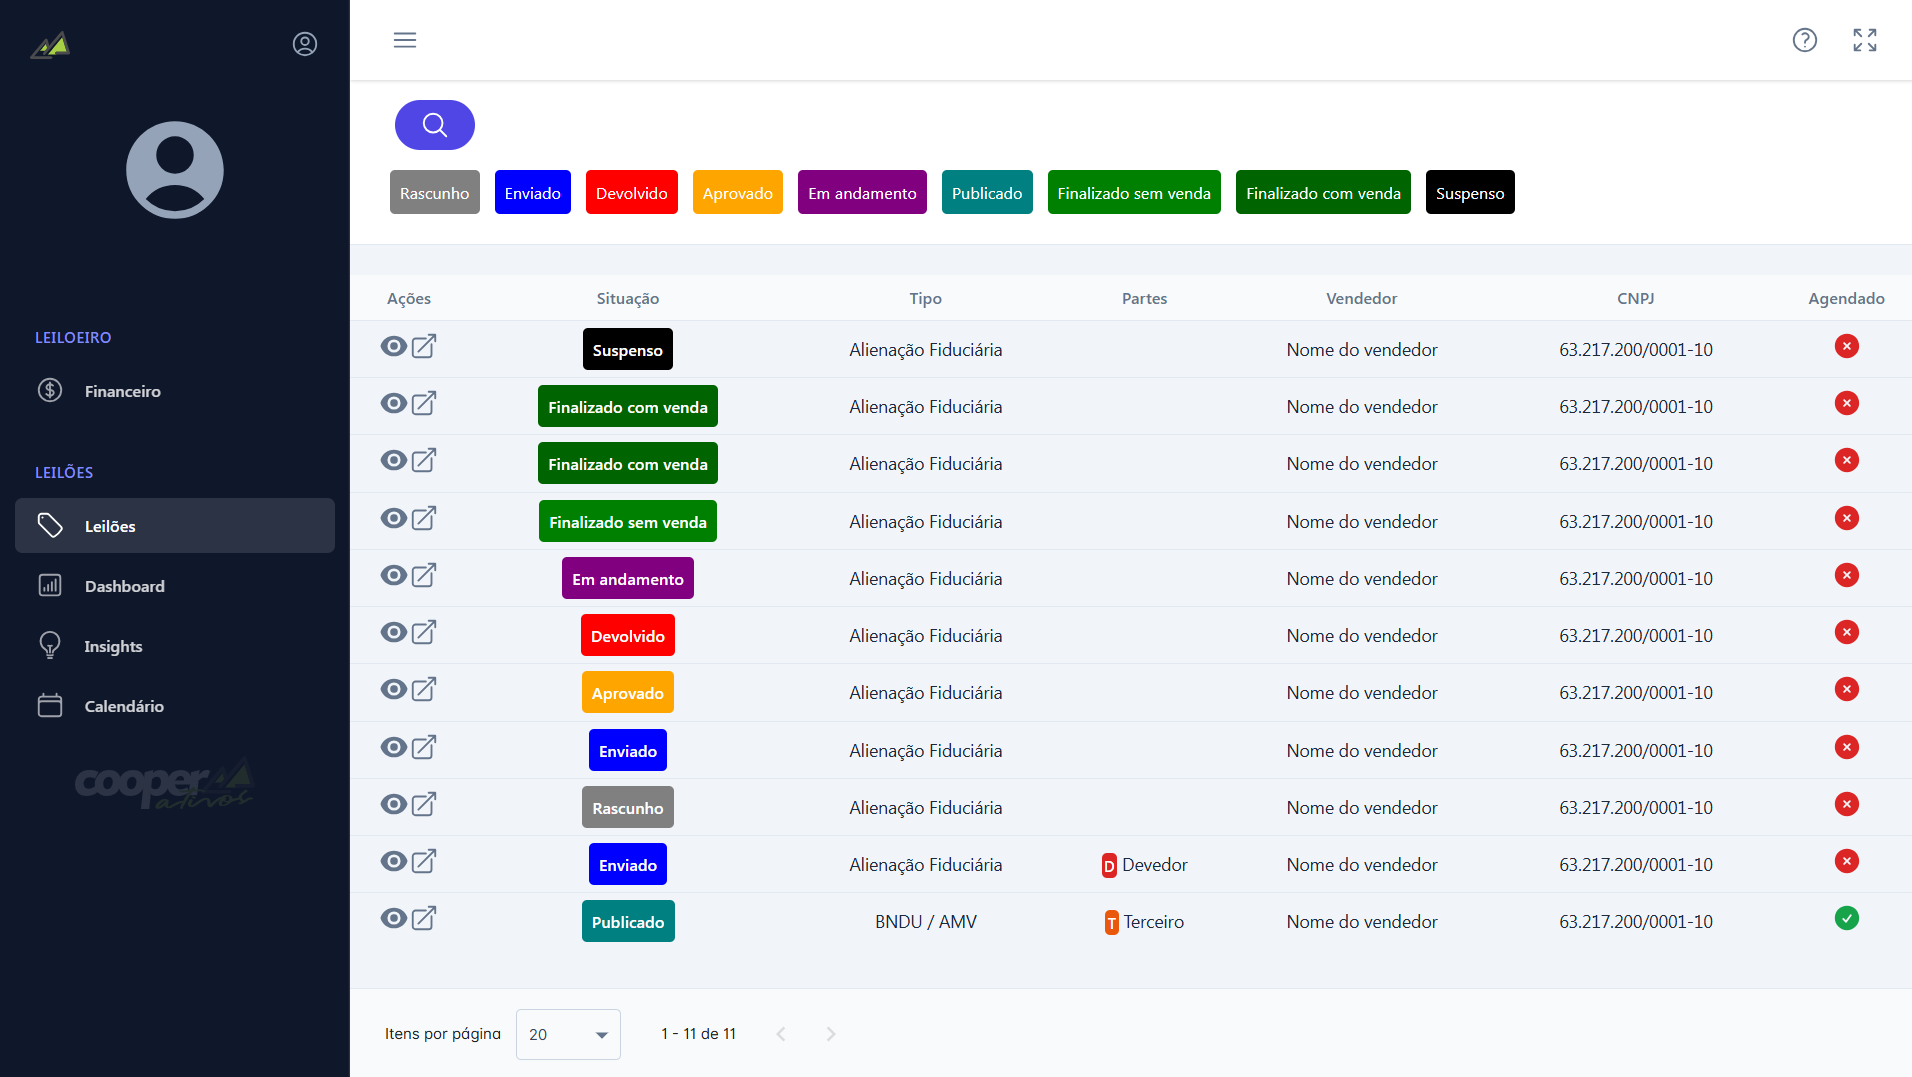
Task: Click the Vendedor column header
Action: (x=1362, y=298)
